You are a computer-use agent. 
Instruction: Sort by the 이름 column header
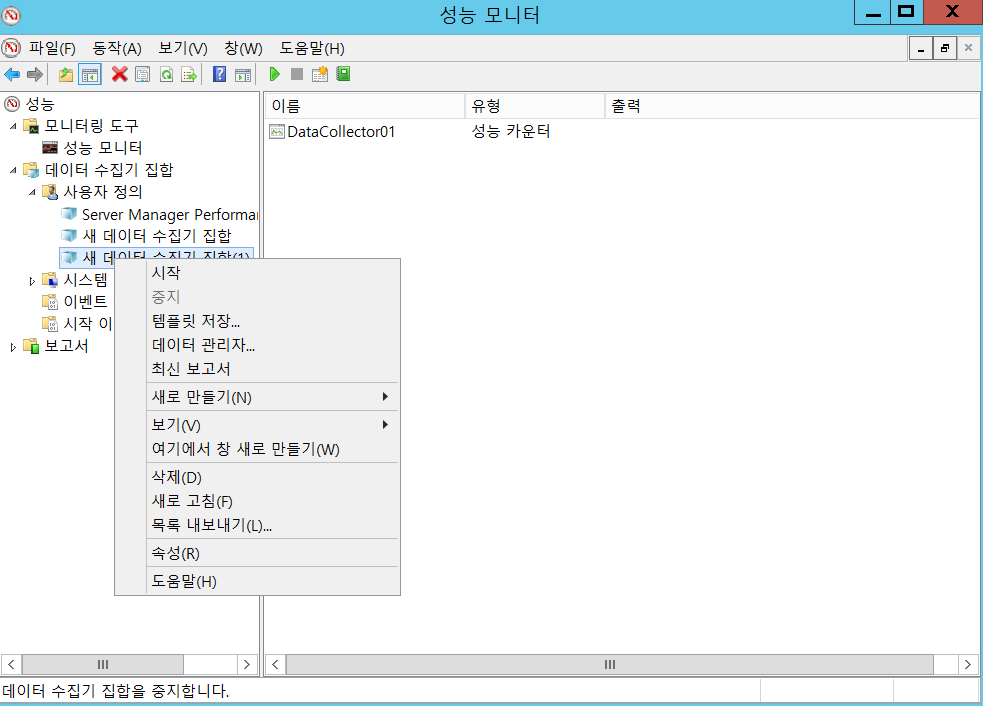pyautogui.click(x=365, y=106)
